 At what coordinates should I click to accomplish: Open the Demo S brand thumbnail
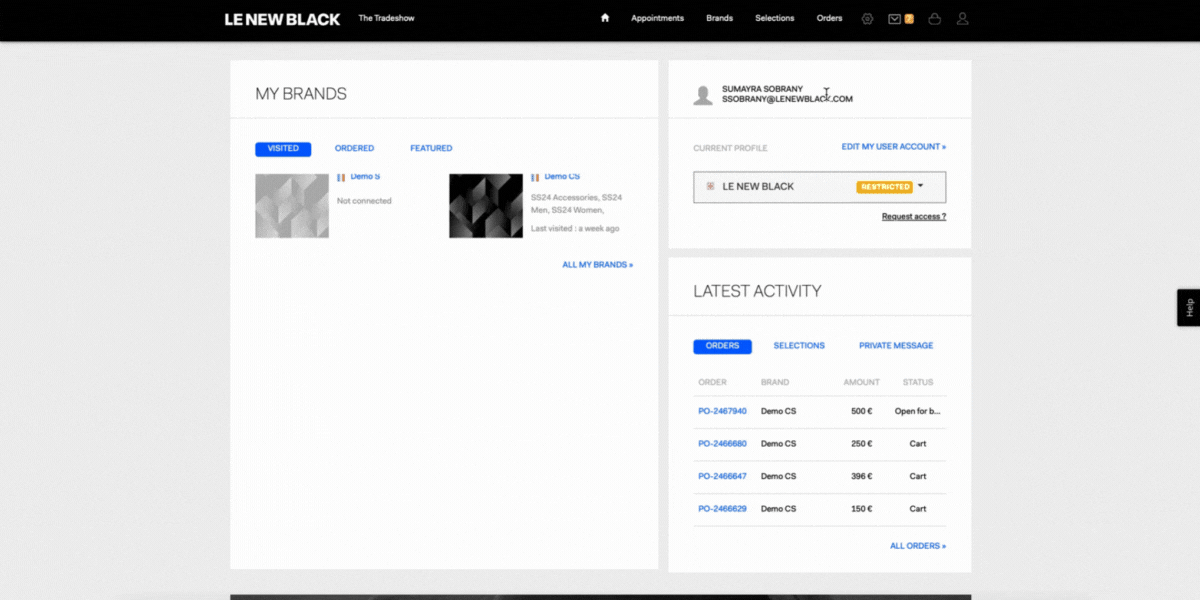[x=292, y=205]
